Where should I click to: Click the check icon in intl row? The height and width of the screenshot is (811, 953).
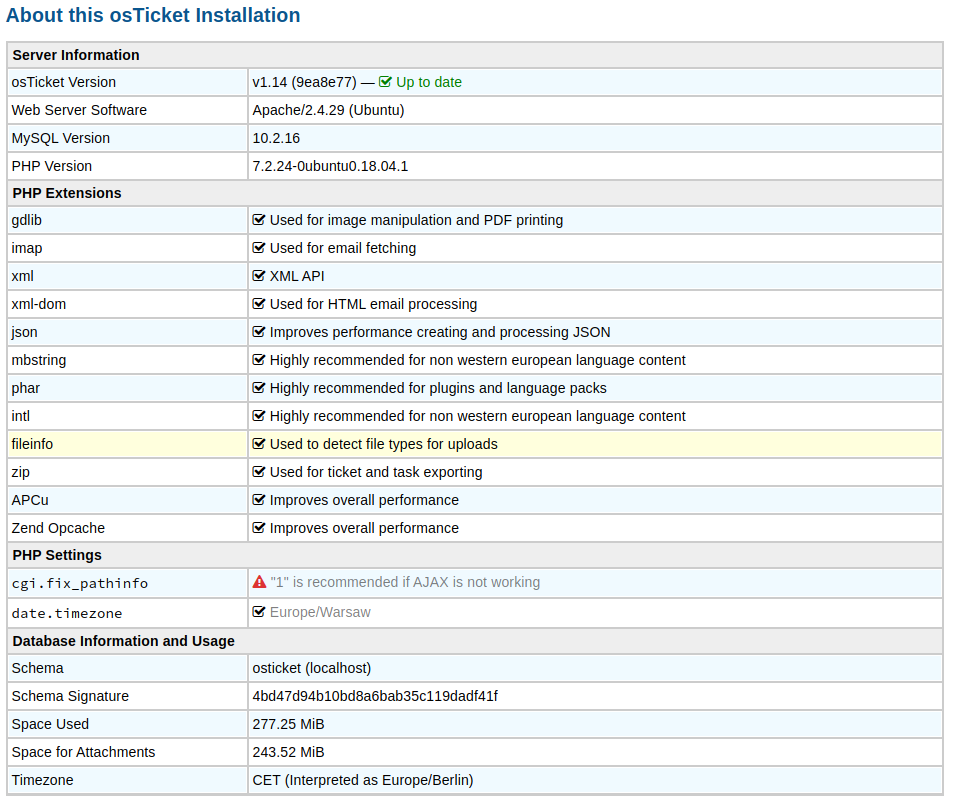pos(259,415)
